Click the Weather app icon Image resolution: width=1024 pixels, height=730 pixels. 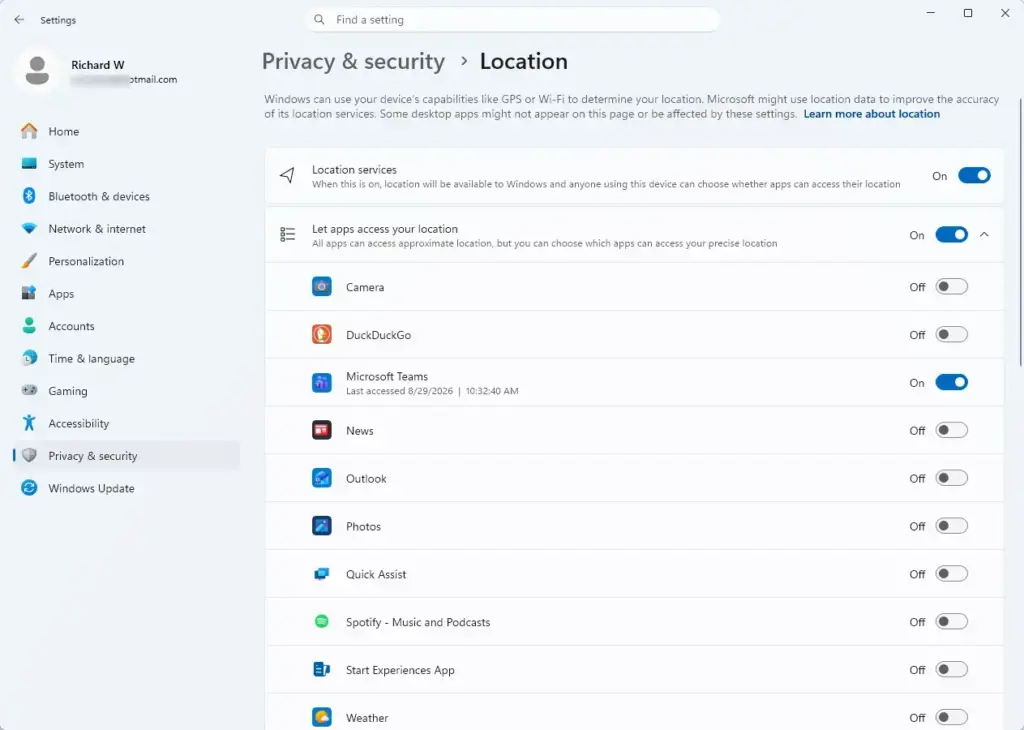(321, 717)
